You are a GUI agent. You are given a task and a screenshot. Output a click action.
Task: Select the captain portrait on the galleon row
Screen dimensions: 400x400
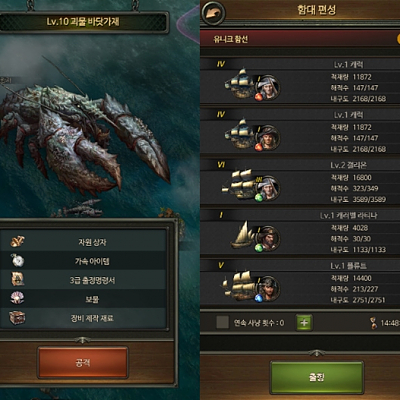click(268, 188)
